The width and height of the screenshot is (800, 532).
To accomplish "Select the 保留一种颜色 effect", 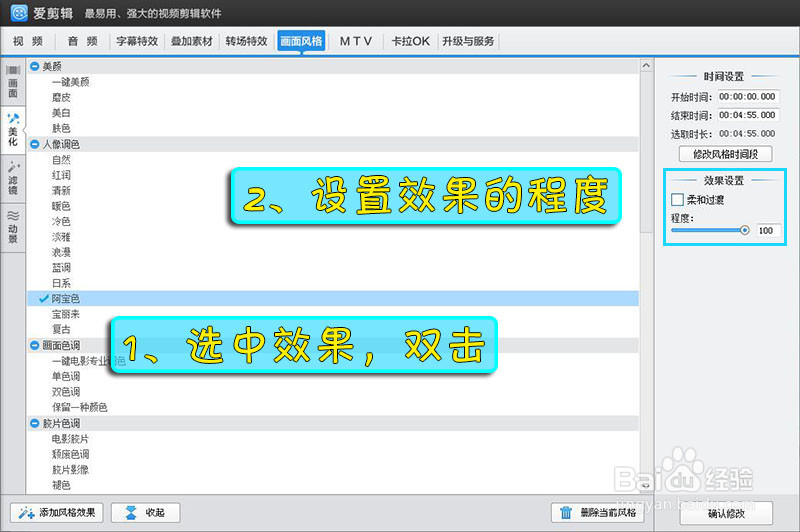I will coord(80,407).
